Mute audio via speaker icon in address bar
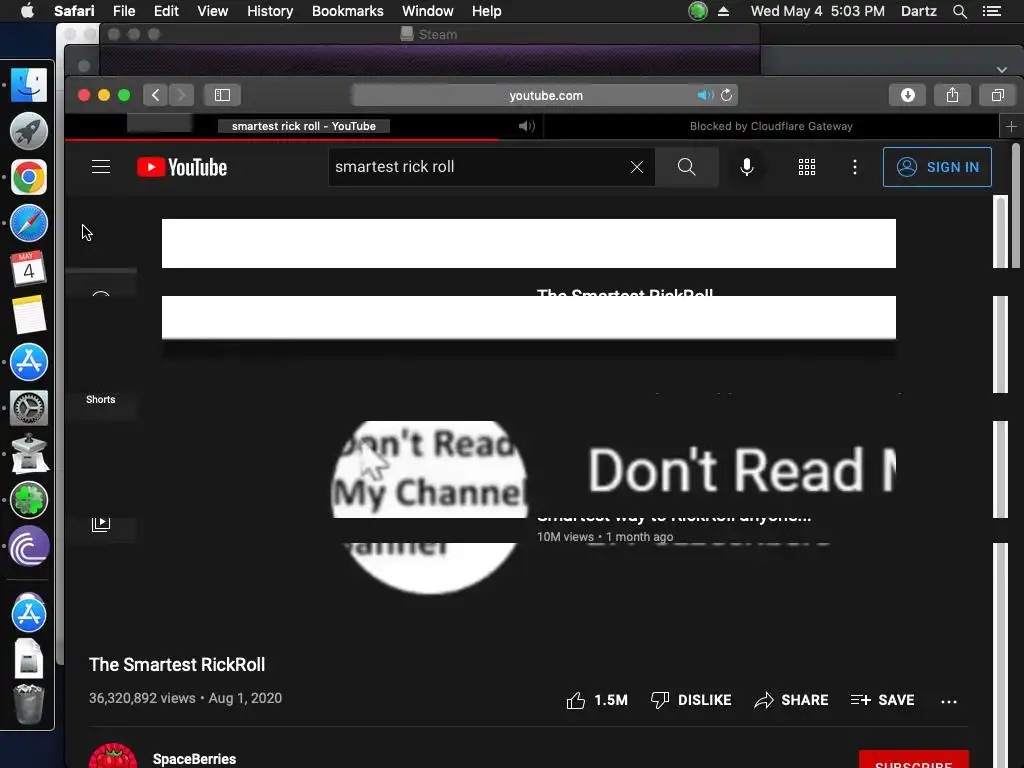This screenshot has height=768, width=1024. tap(705, 95)
